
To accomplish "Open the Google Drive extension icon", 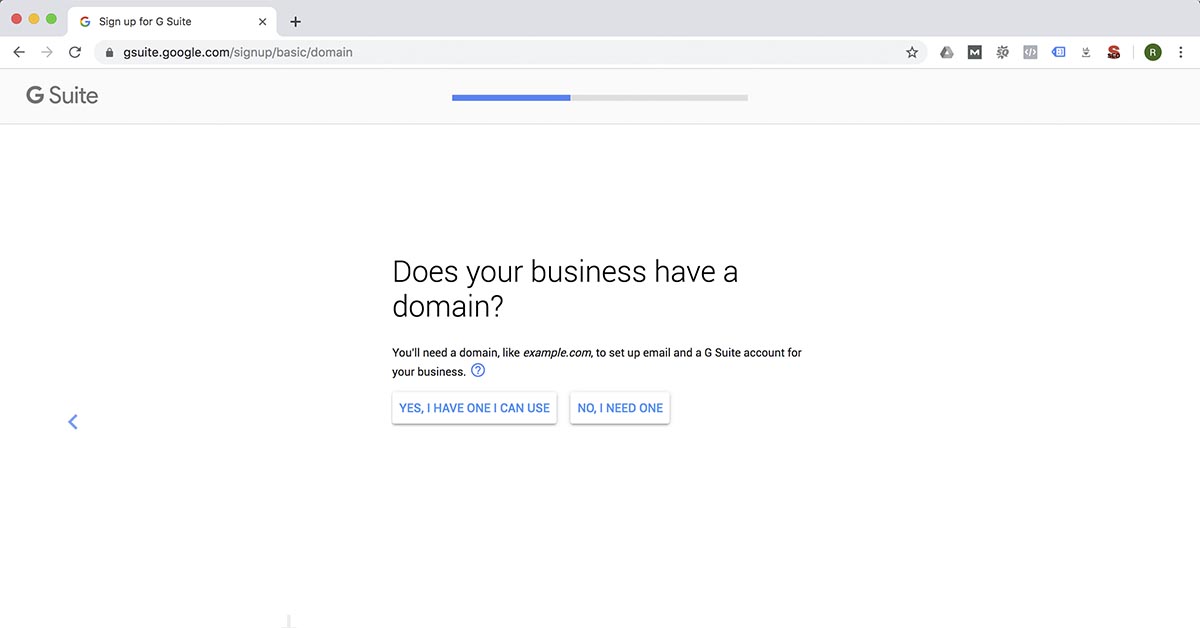I will (946, 52).
